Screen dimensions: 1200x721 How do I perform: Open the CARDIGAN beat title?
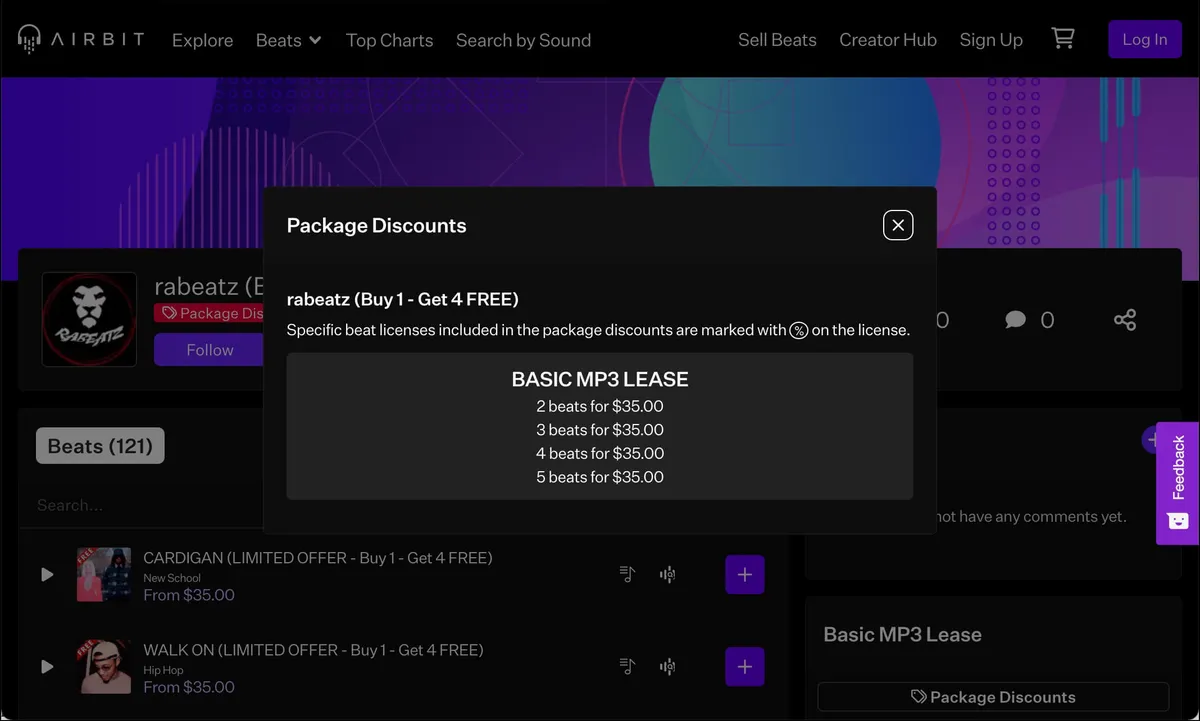tap(318, 557)
